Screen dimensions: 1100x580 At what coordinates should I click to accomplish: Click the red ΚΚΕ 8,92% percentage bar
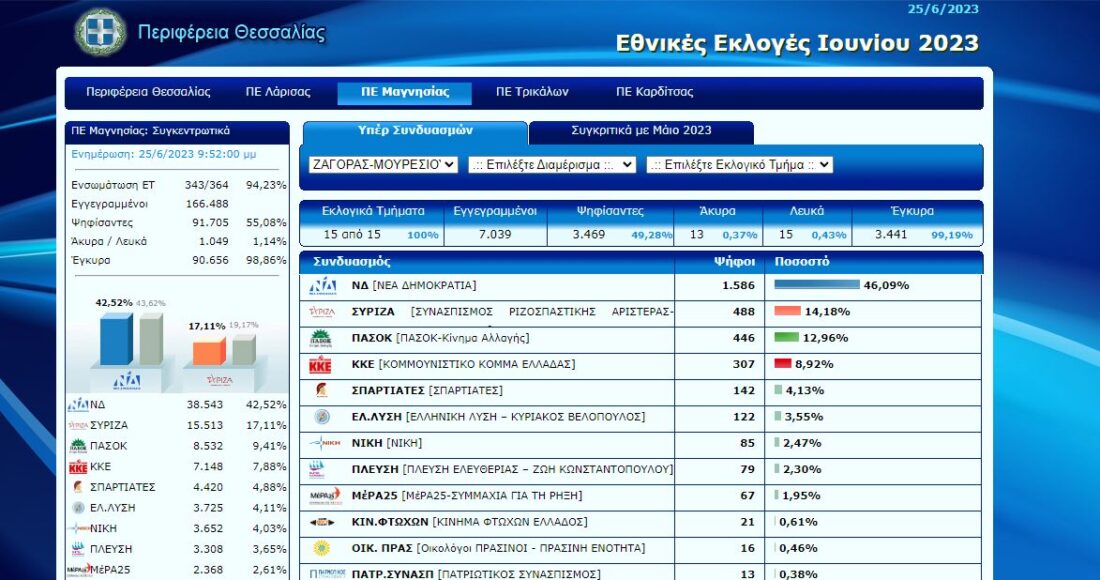point(783,364)
